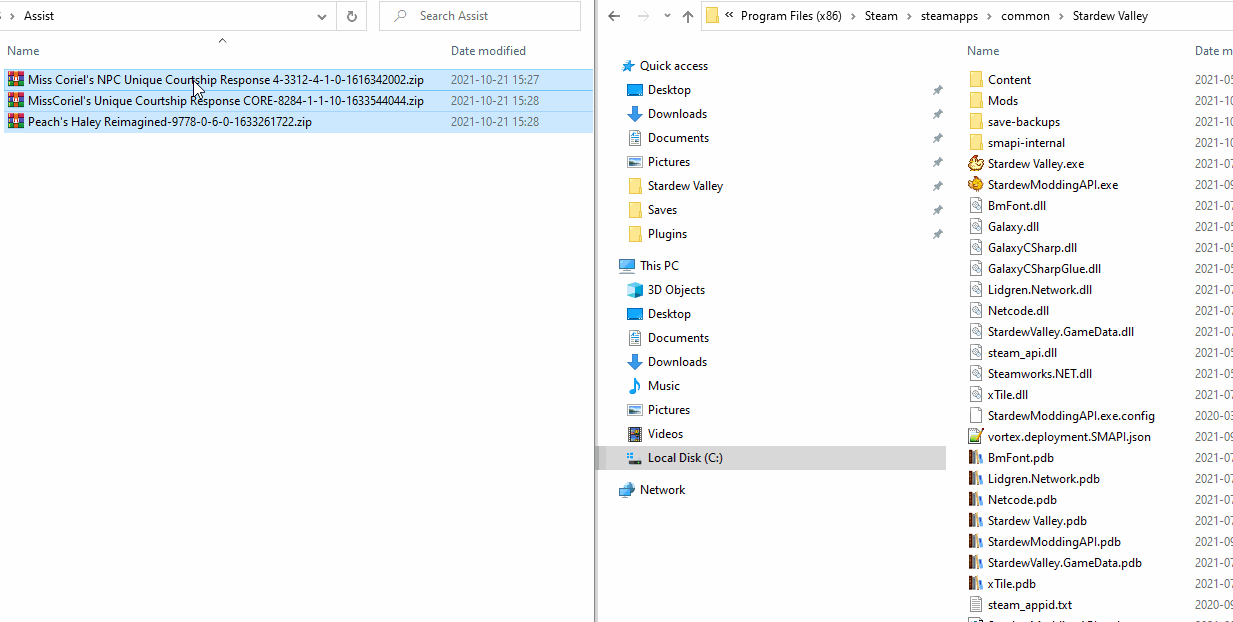Click the Search Assist field

click(480, 16)
